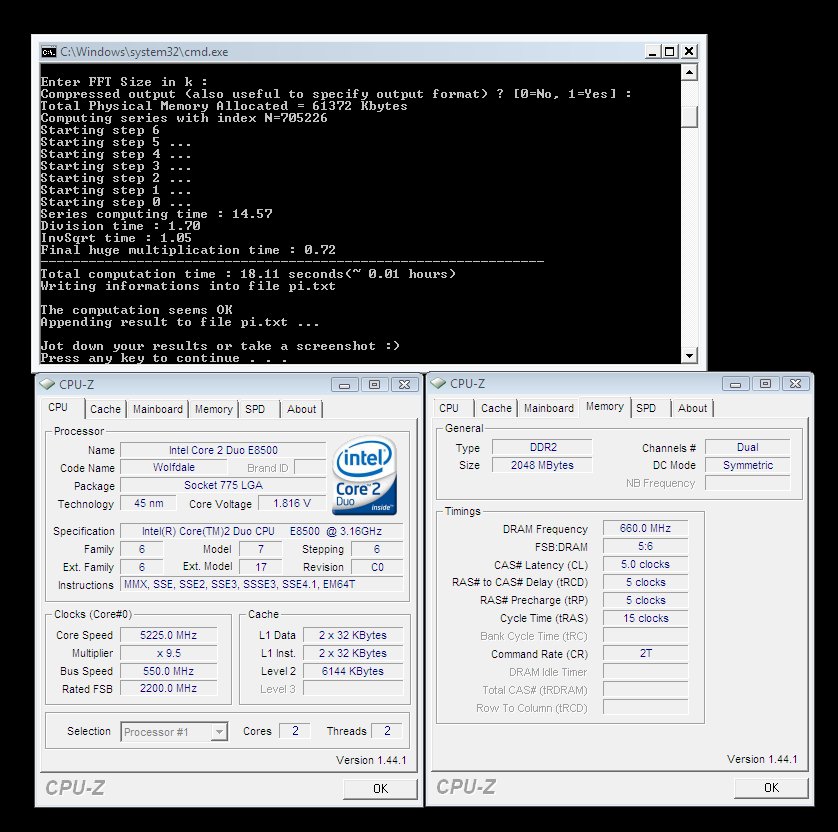
Task: Click the Specification field text
Action: point(261,531)
